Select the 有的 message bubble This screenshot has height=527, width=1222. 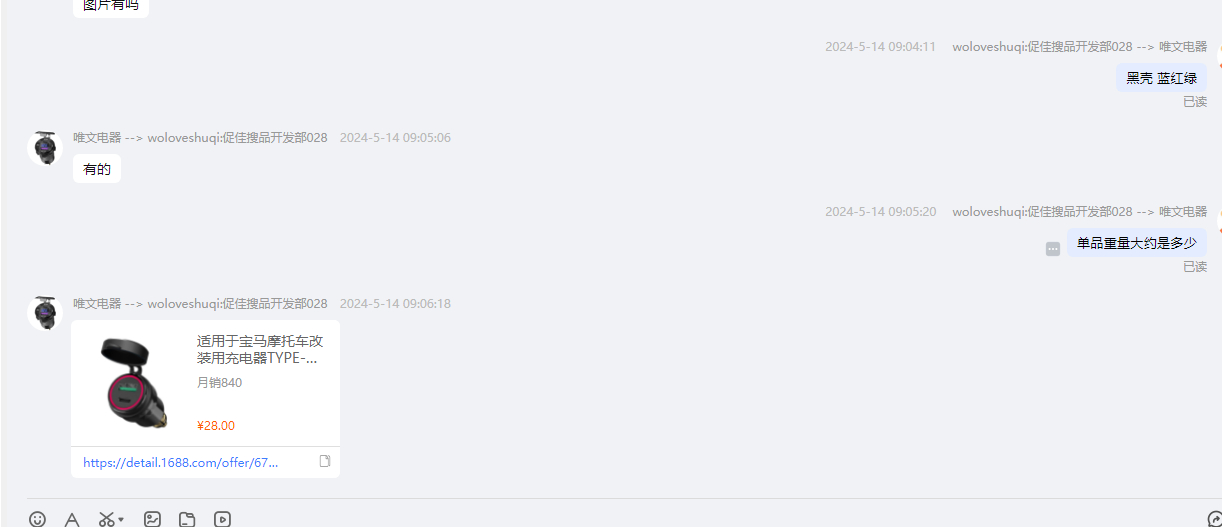click(x=97, y=169)
